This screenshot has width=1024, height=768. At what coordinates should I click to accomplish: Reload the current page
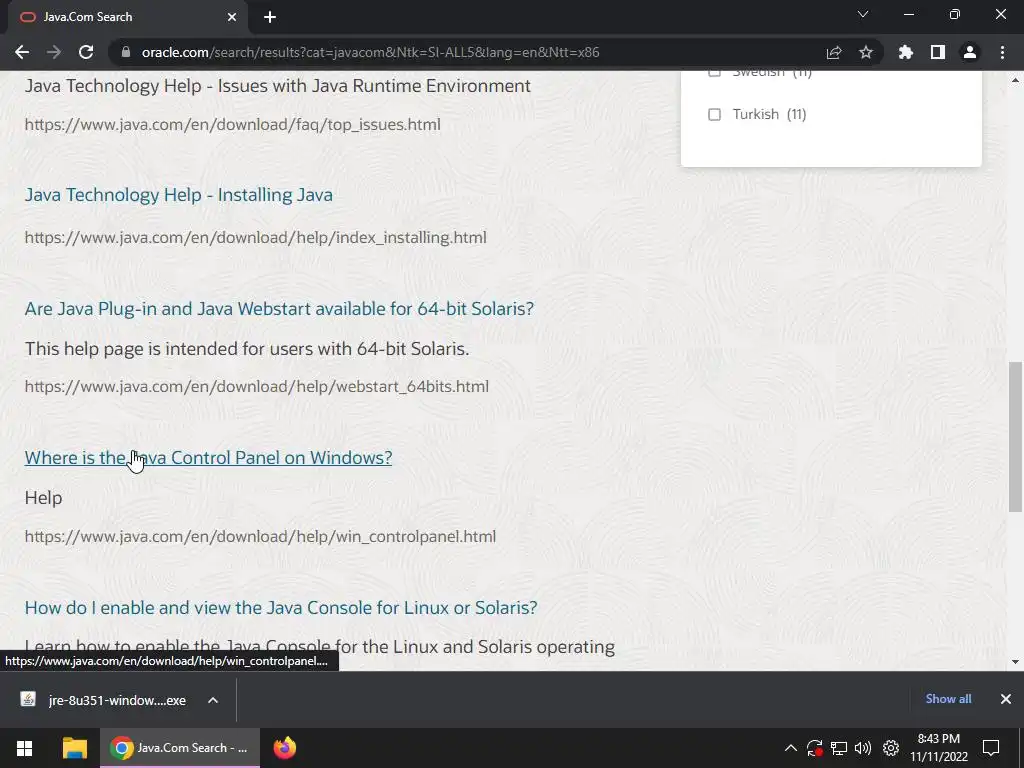tap(86, 52)
